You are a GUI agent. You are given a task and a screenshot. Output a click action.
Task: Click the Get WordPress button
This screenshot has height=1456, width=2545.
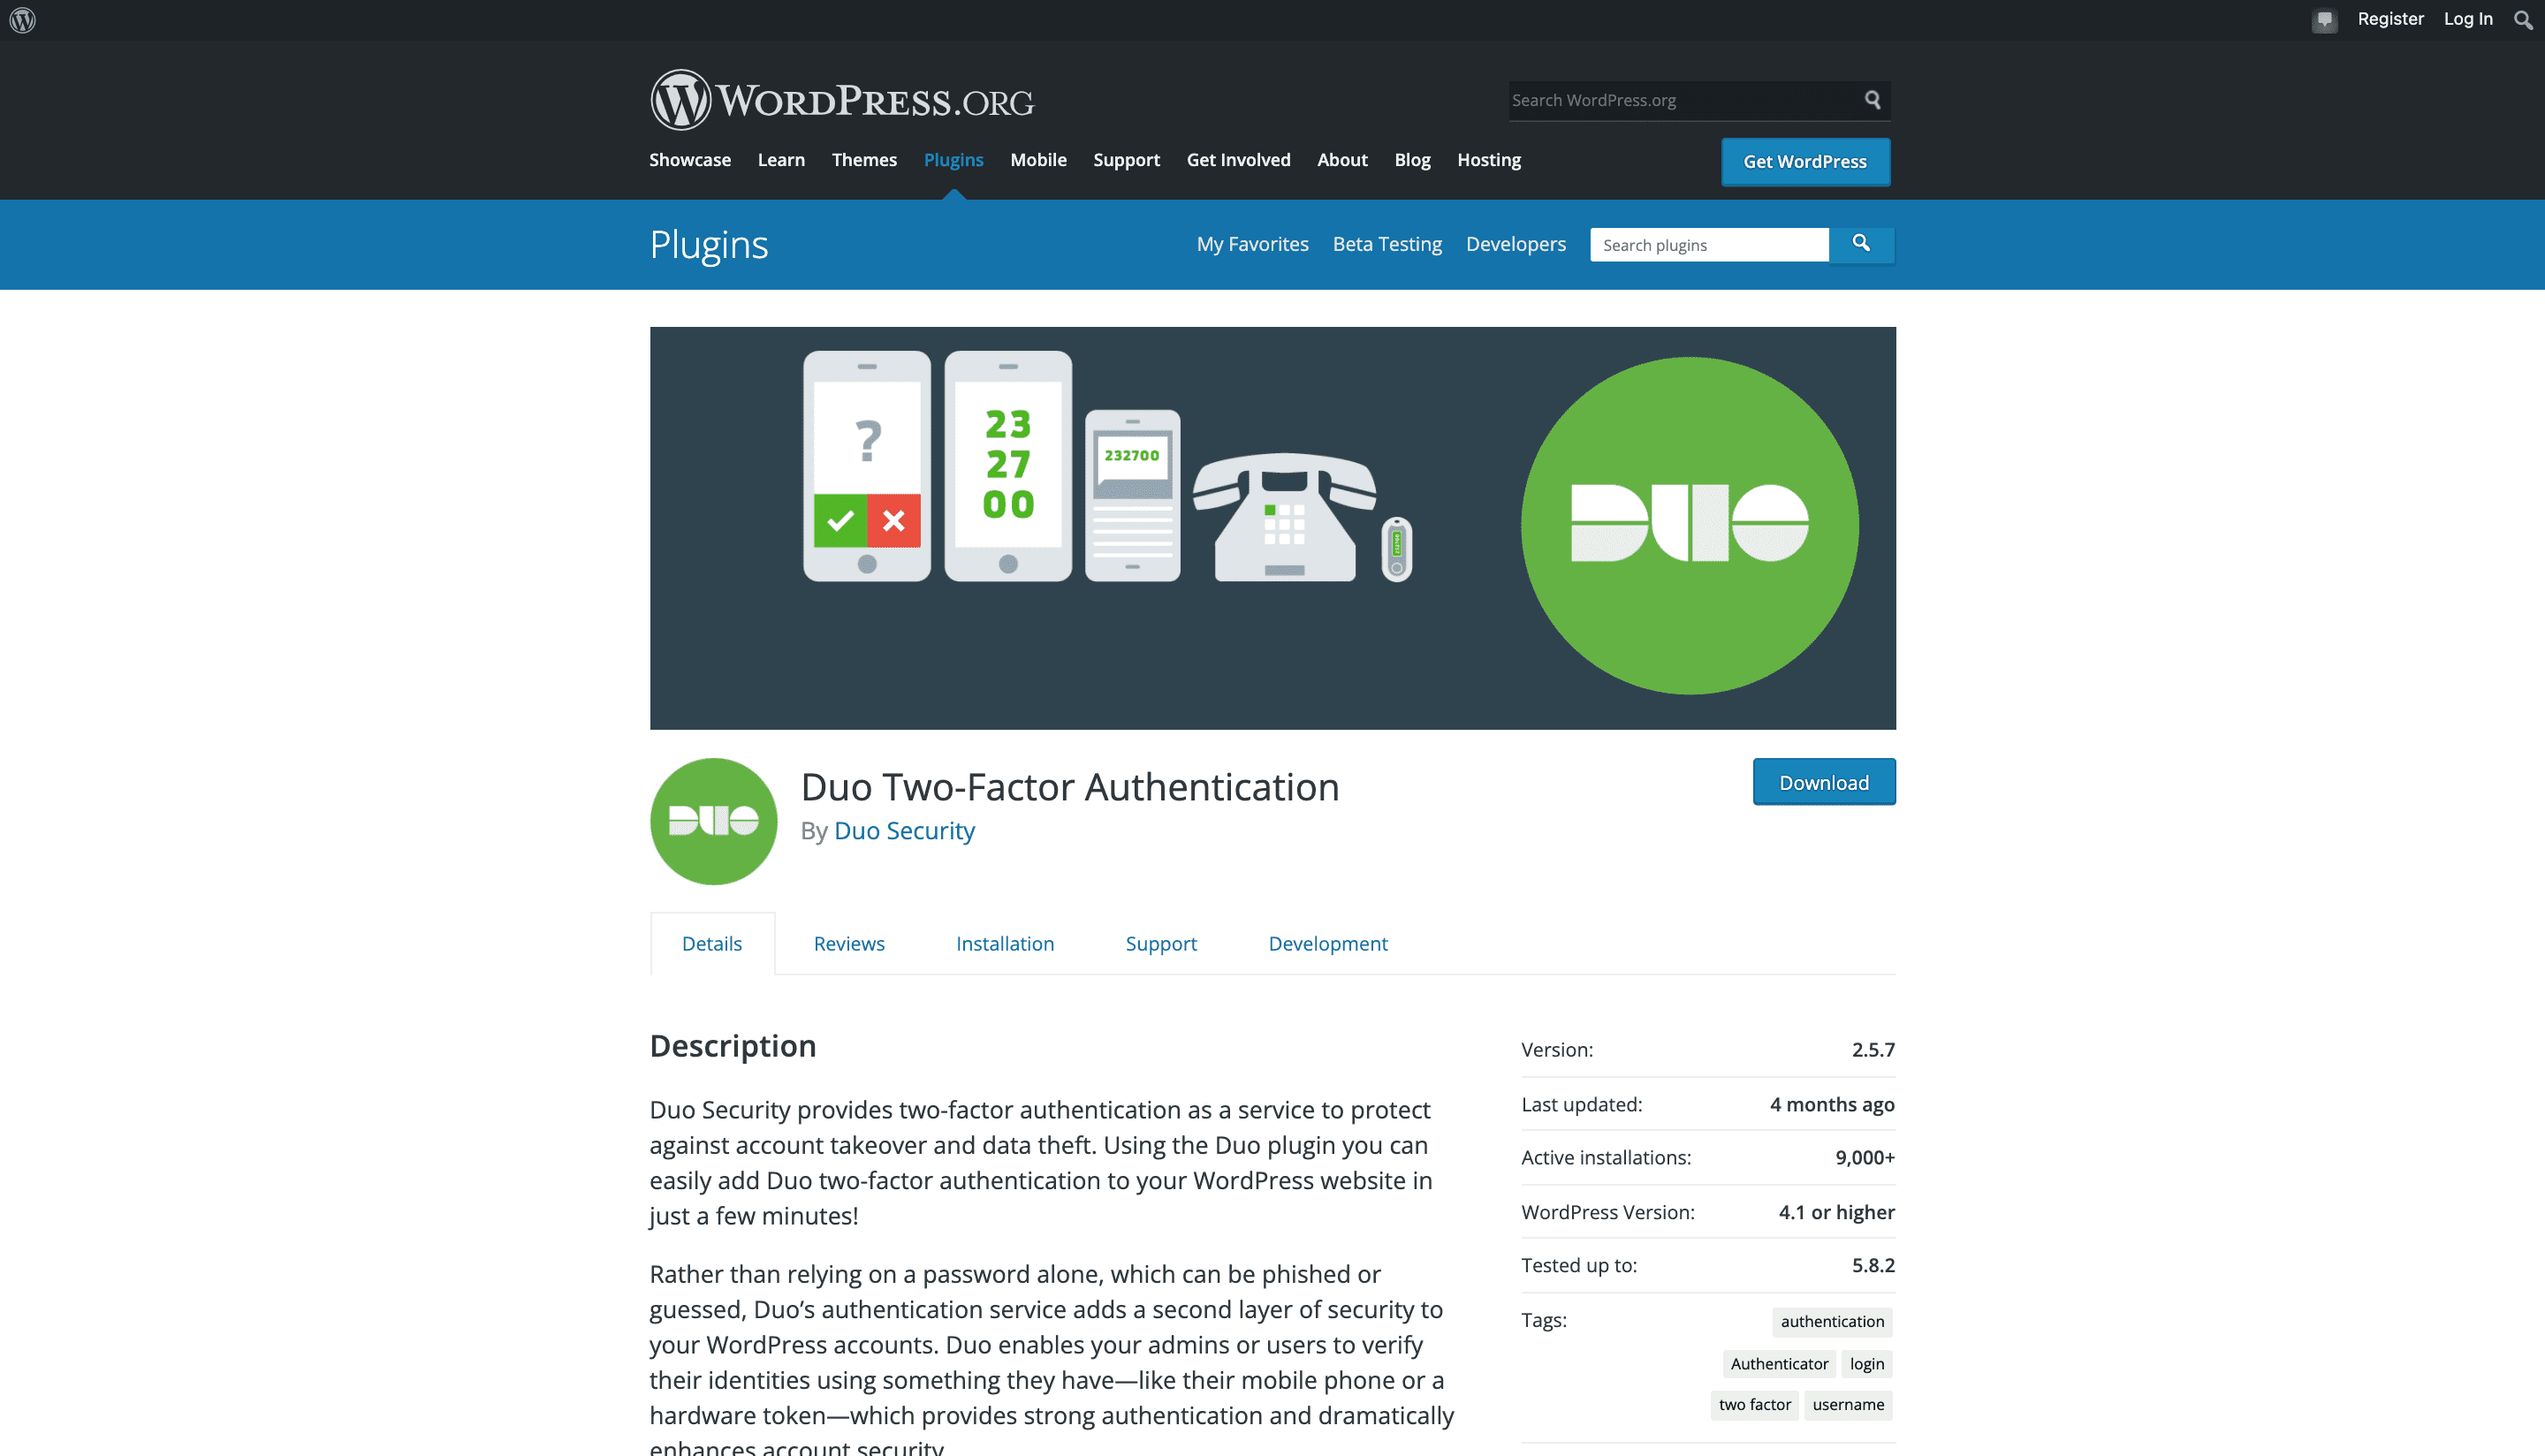click(x=1805, y=161)
